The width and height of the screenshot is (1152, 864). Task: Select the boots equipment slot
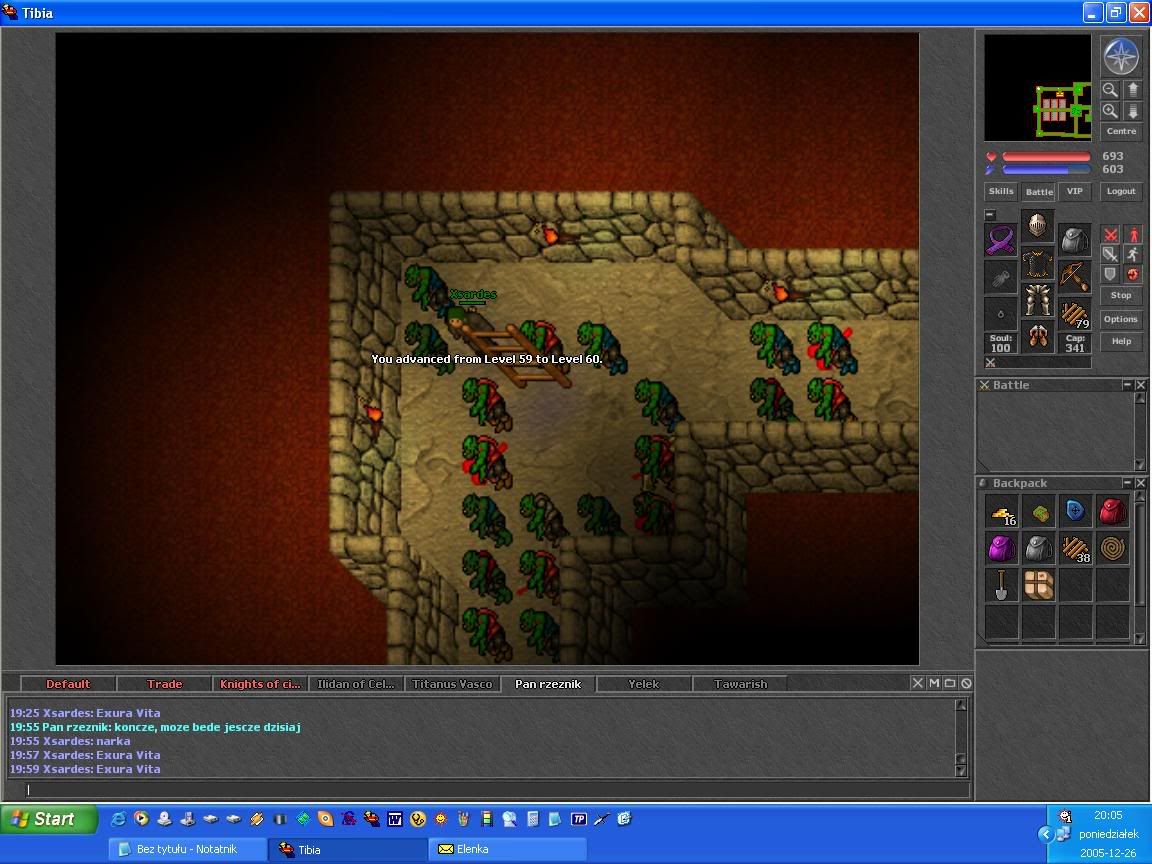pos(1037,336)
